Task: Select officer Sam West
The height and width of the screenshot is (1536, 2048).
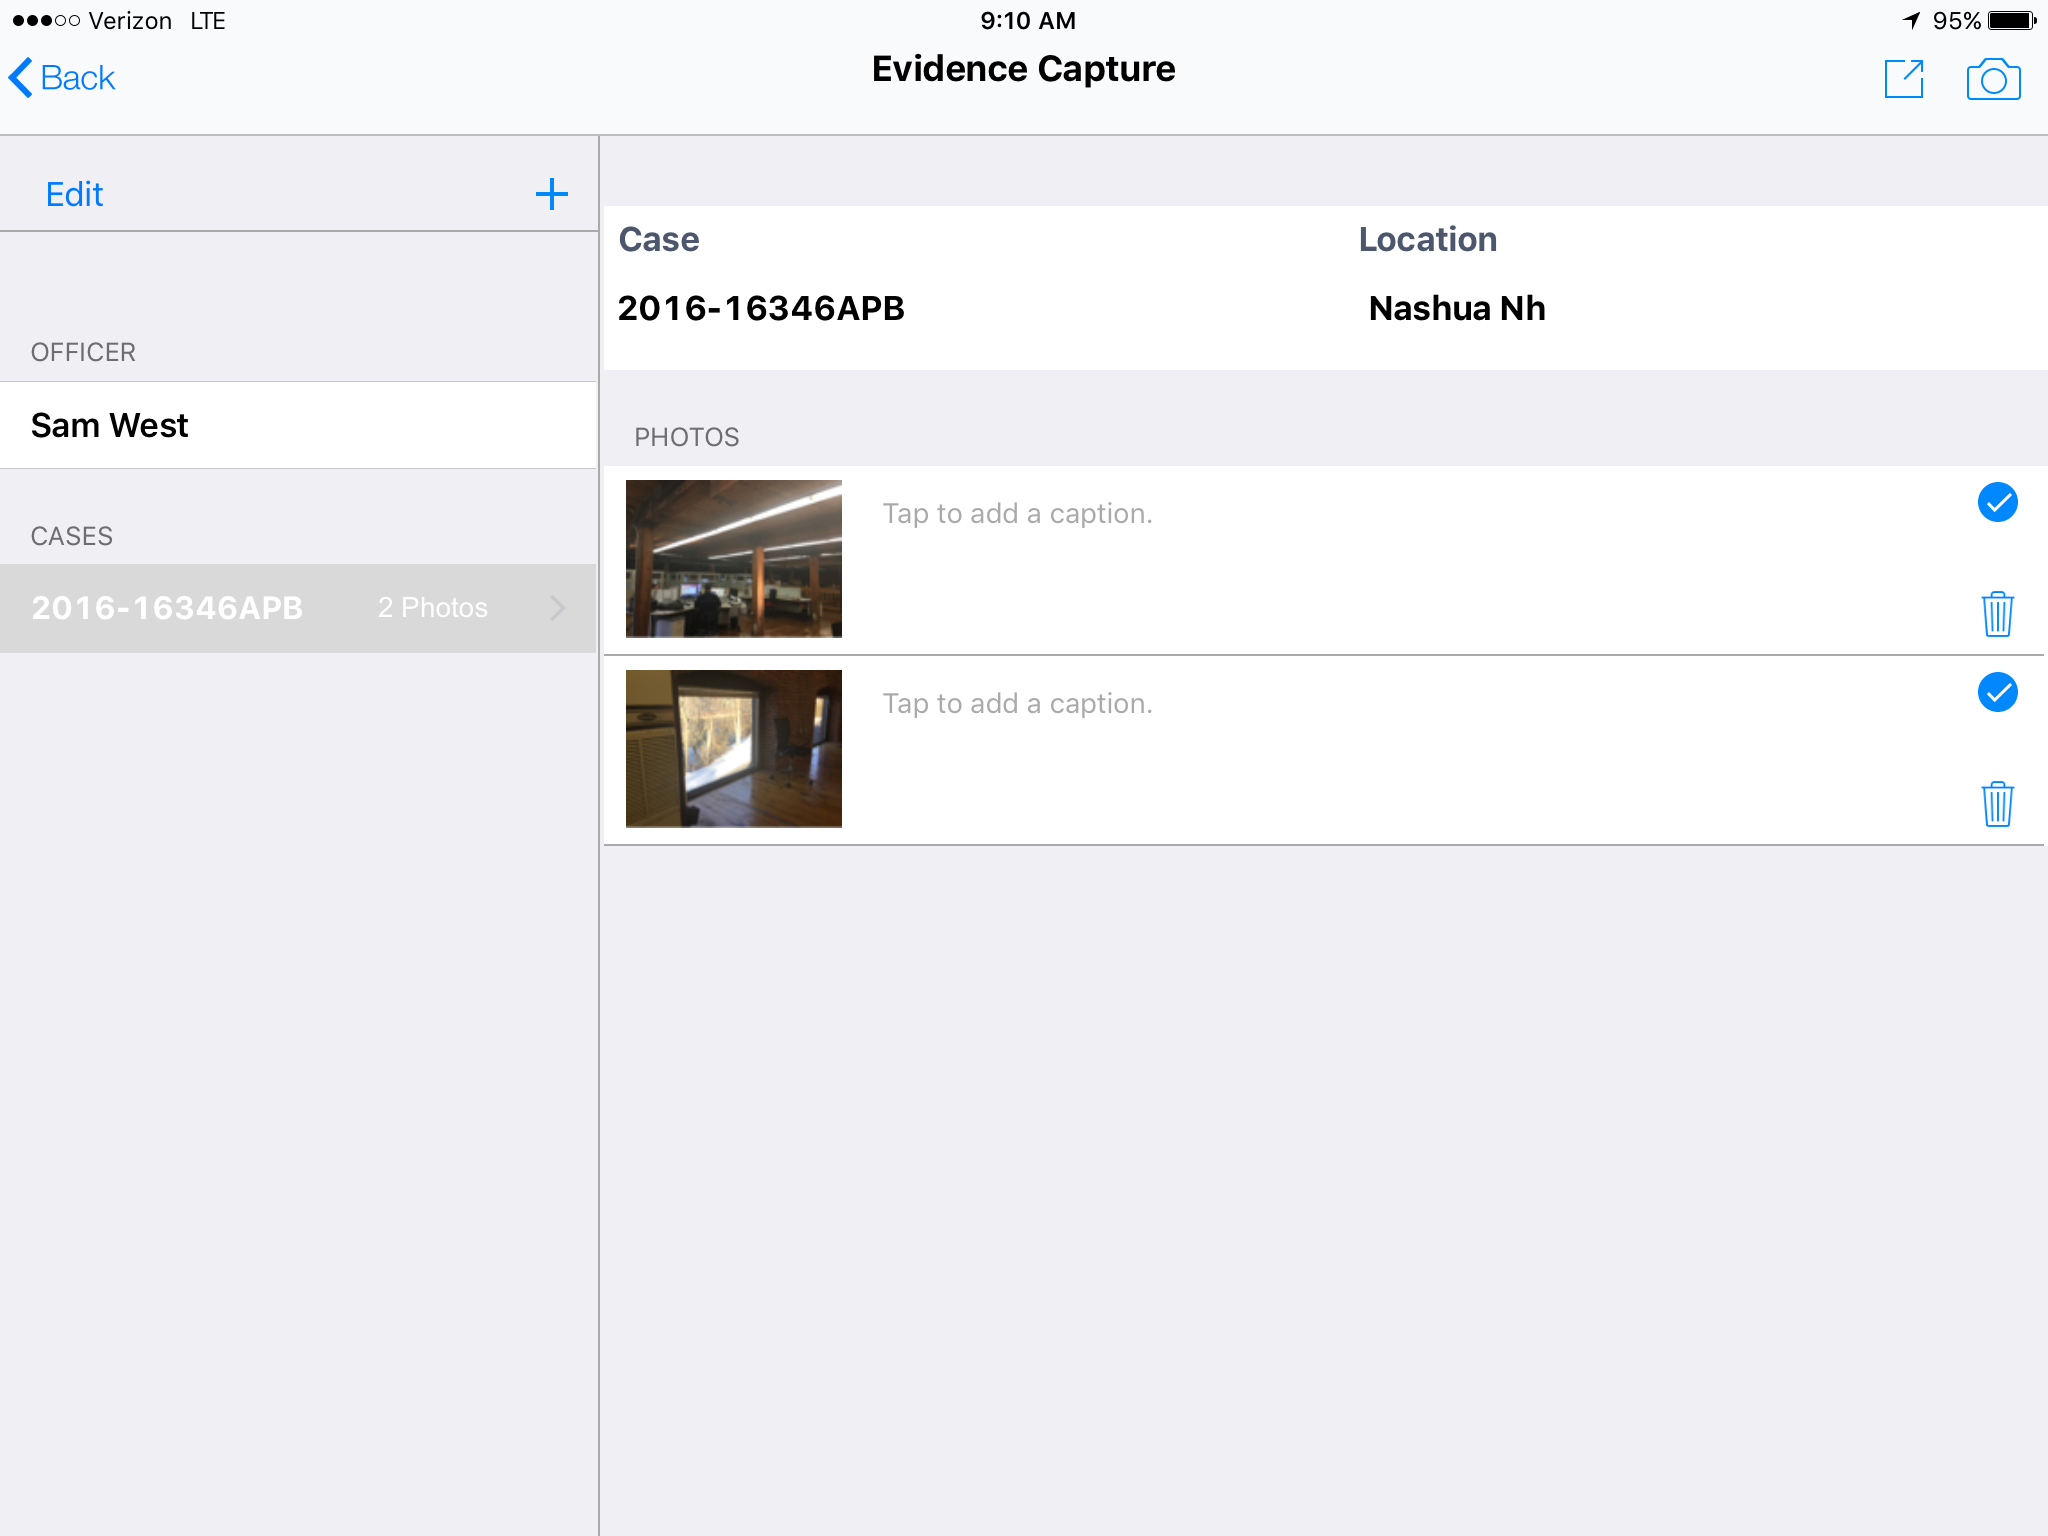Action: pyautogui.click(x=298, y=425)
